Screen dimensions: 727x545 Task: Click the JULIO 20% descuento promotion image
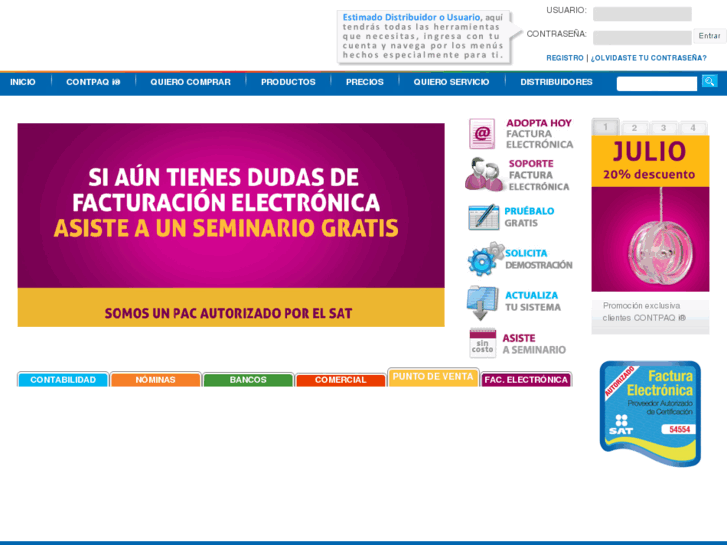point(650,213)
